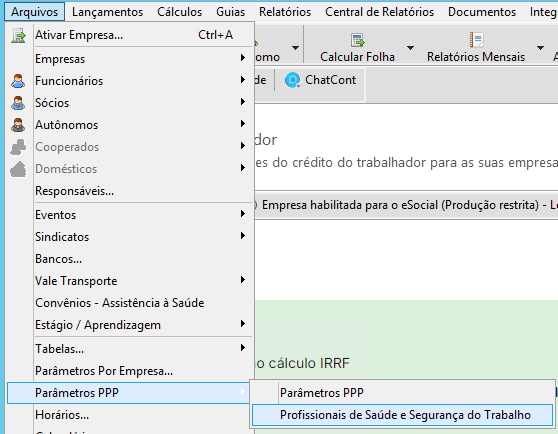Open the Calcular Folha dropdown arrow
Screen dimensions: 558x434
(410, 47)
